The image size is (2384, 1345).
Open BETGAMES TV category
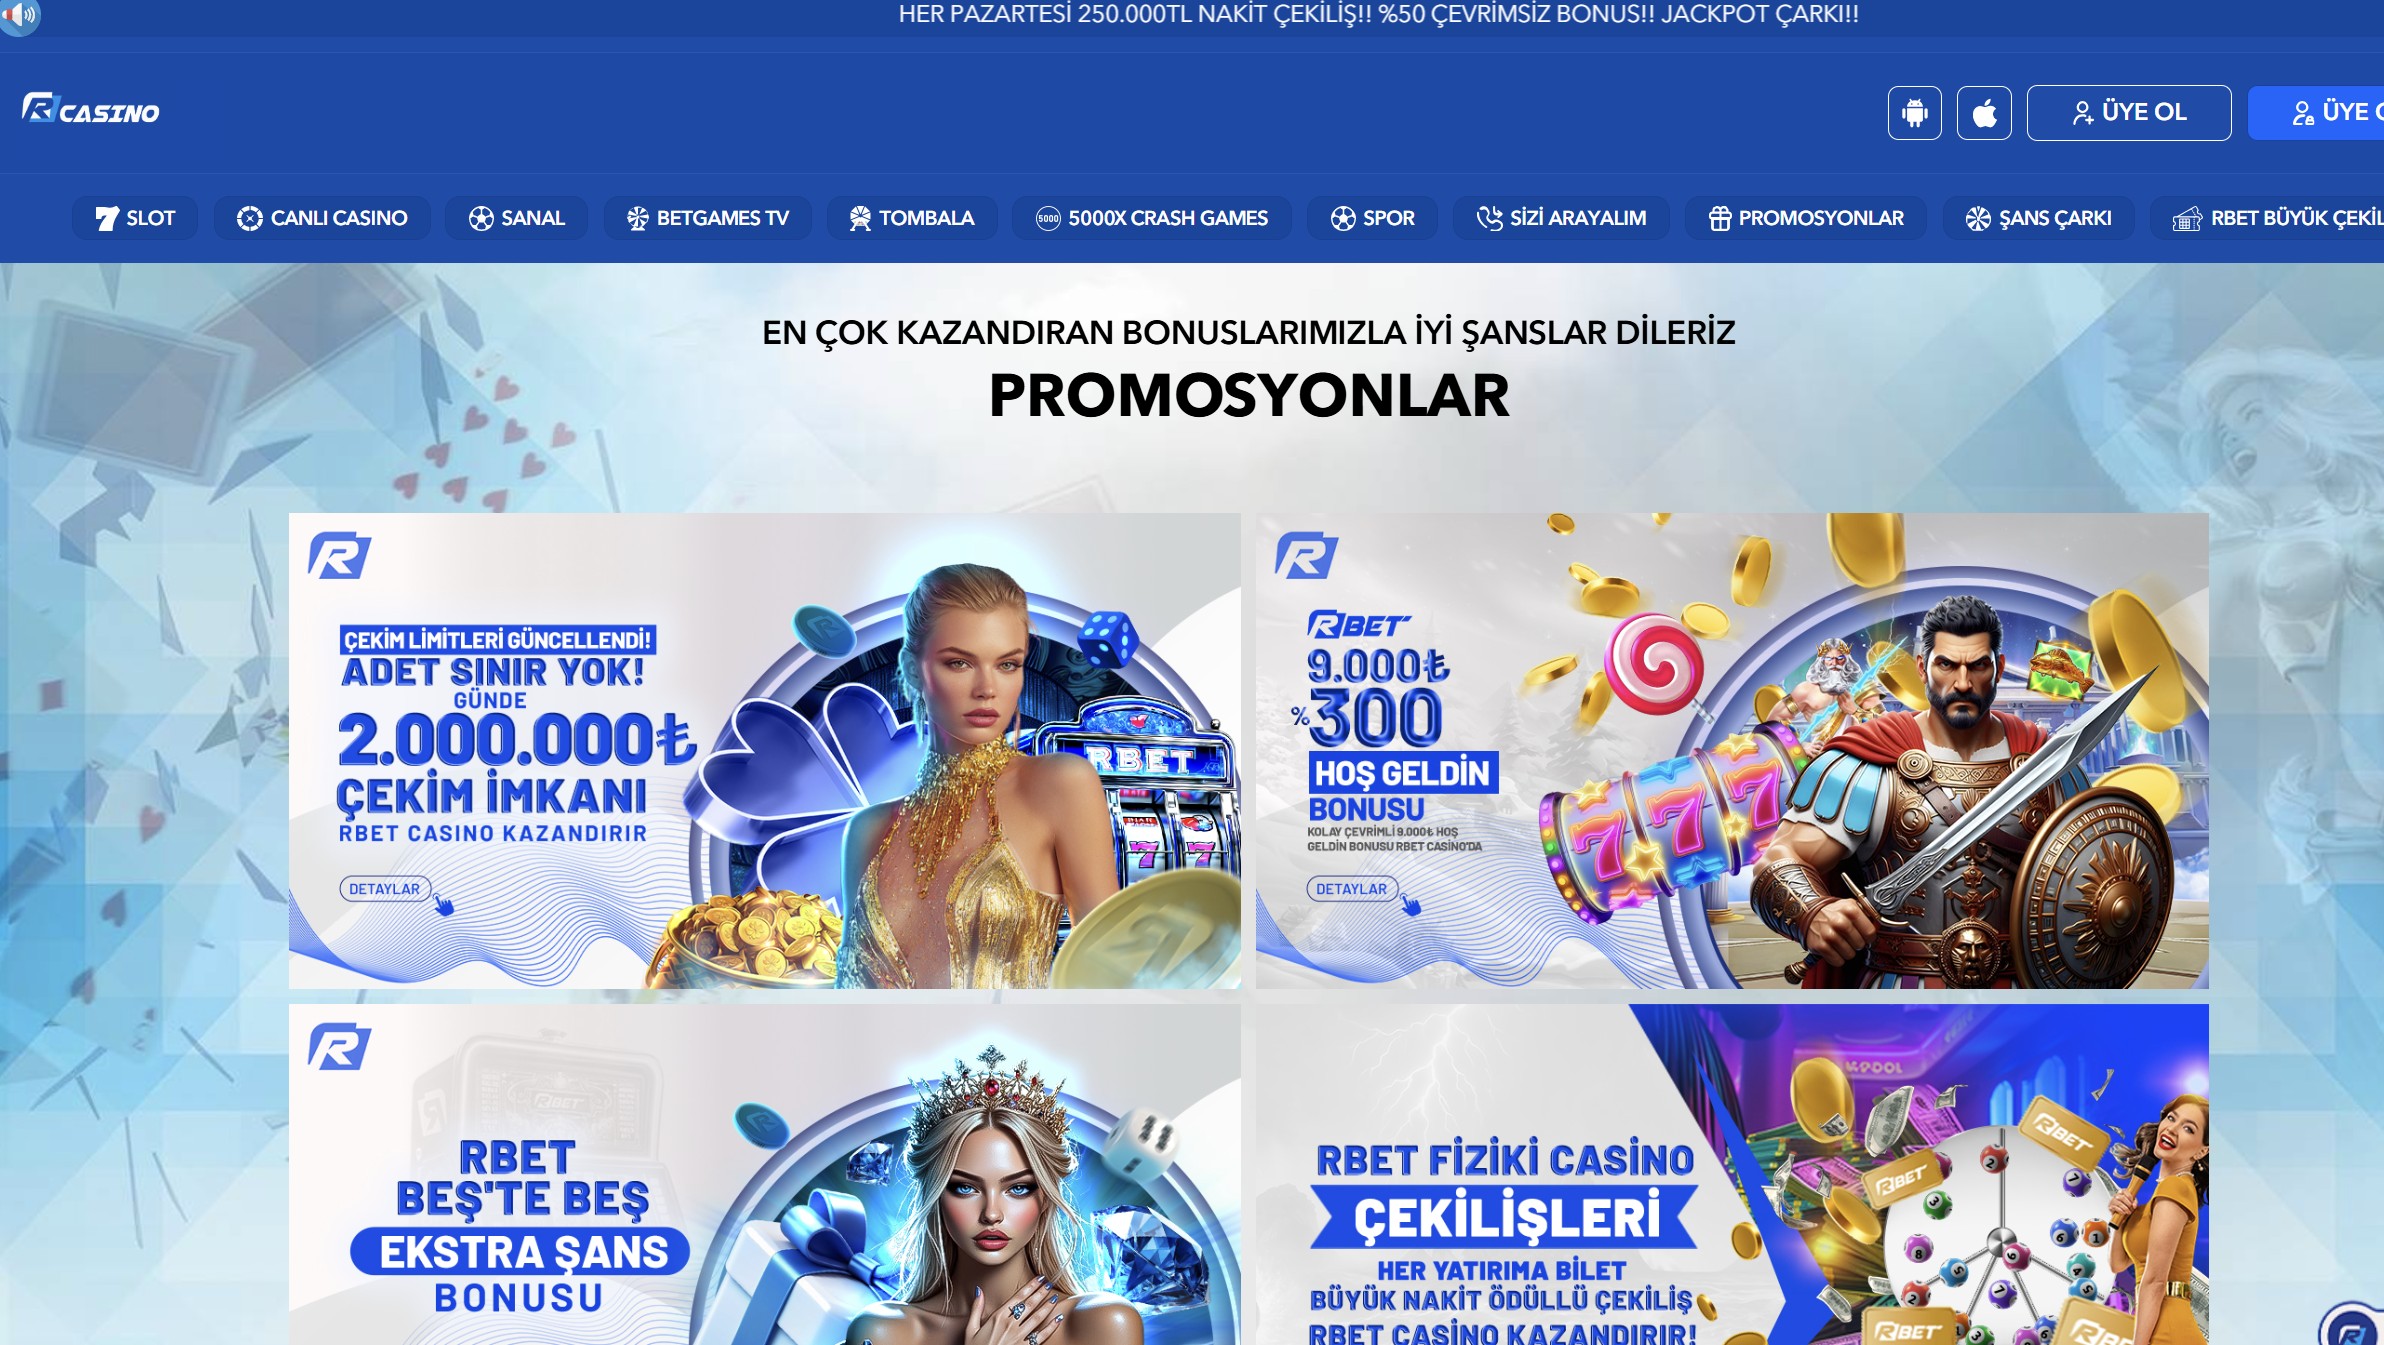pos(707,218)
